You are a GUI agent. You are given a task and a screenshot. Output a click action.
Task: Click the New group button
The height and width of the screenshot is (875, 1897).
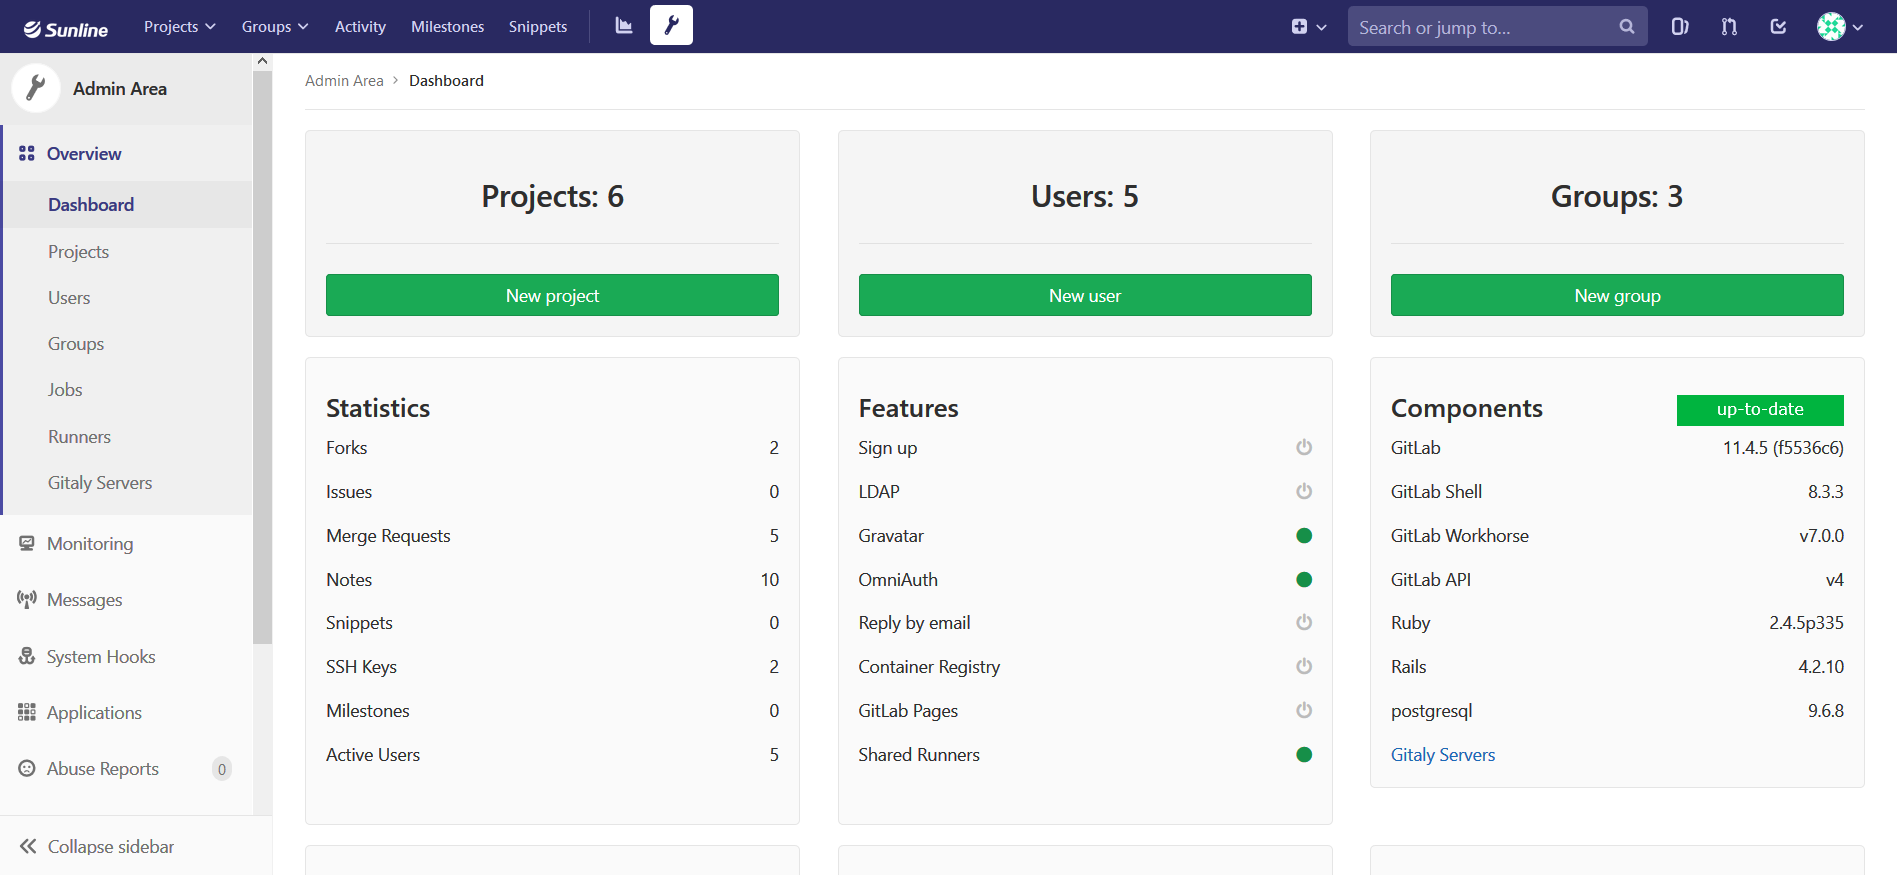(x=1617, y=295)
